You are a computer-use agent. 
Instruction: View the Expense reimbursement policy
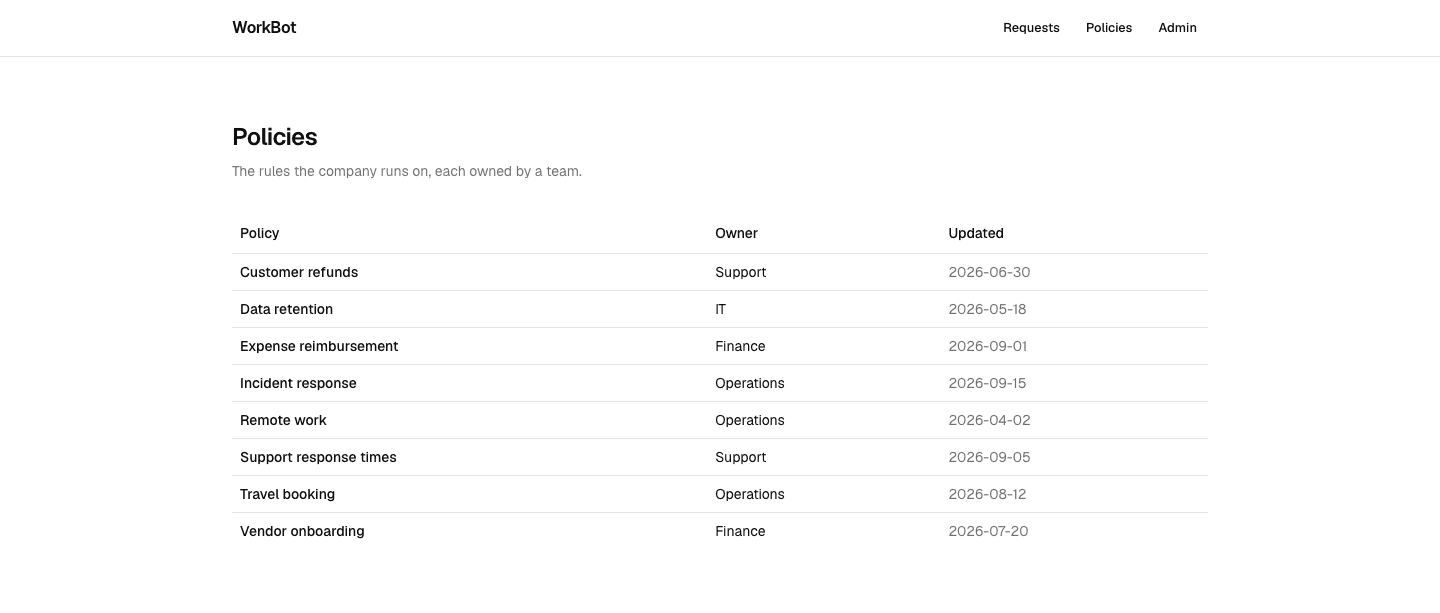pyautogui.click(x=319, y=346)
